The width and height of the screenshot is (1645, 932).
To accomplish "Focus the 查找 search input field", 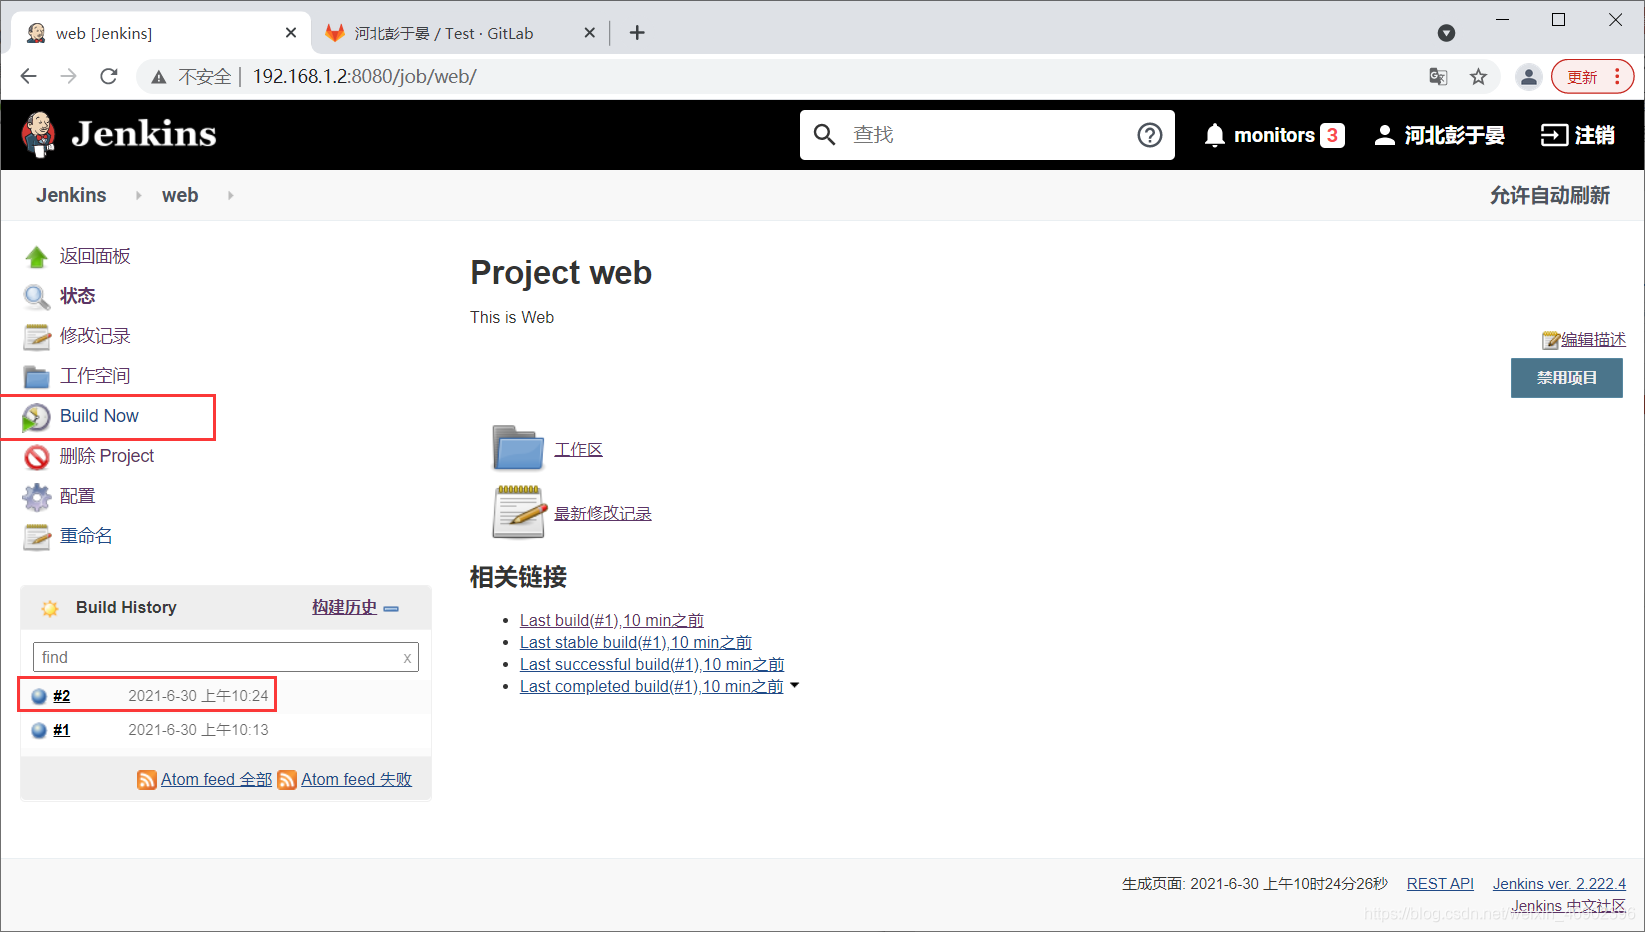I will point(987,134).
